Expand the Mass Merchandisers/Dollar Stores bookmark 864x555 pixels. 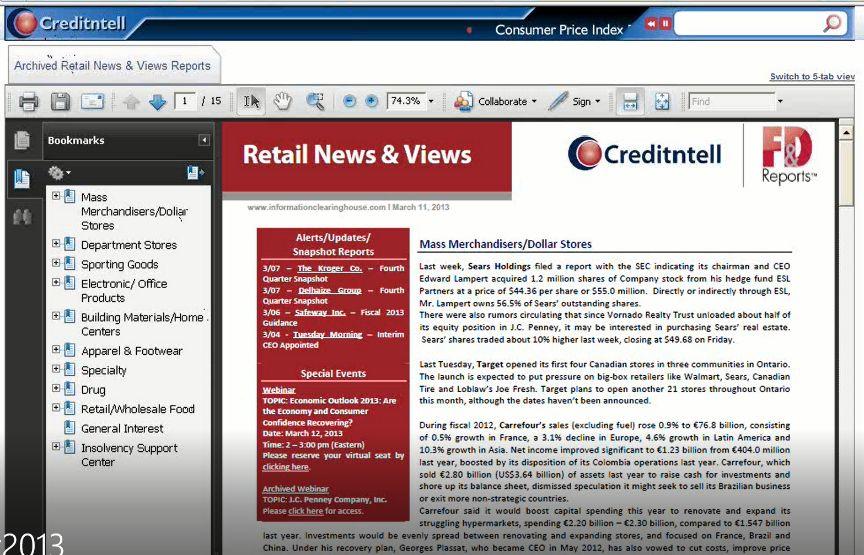tap(56, 196)
